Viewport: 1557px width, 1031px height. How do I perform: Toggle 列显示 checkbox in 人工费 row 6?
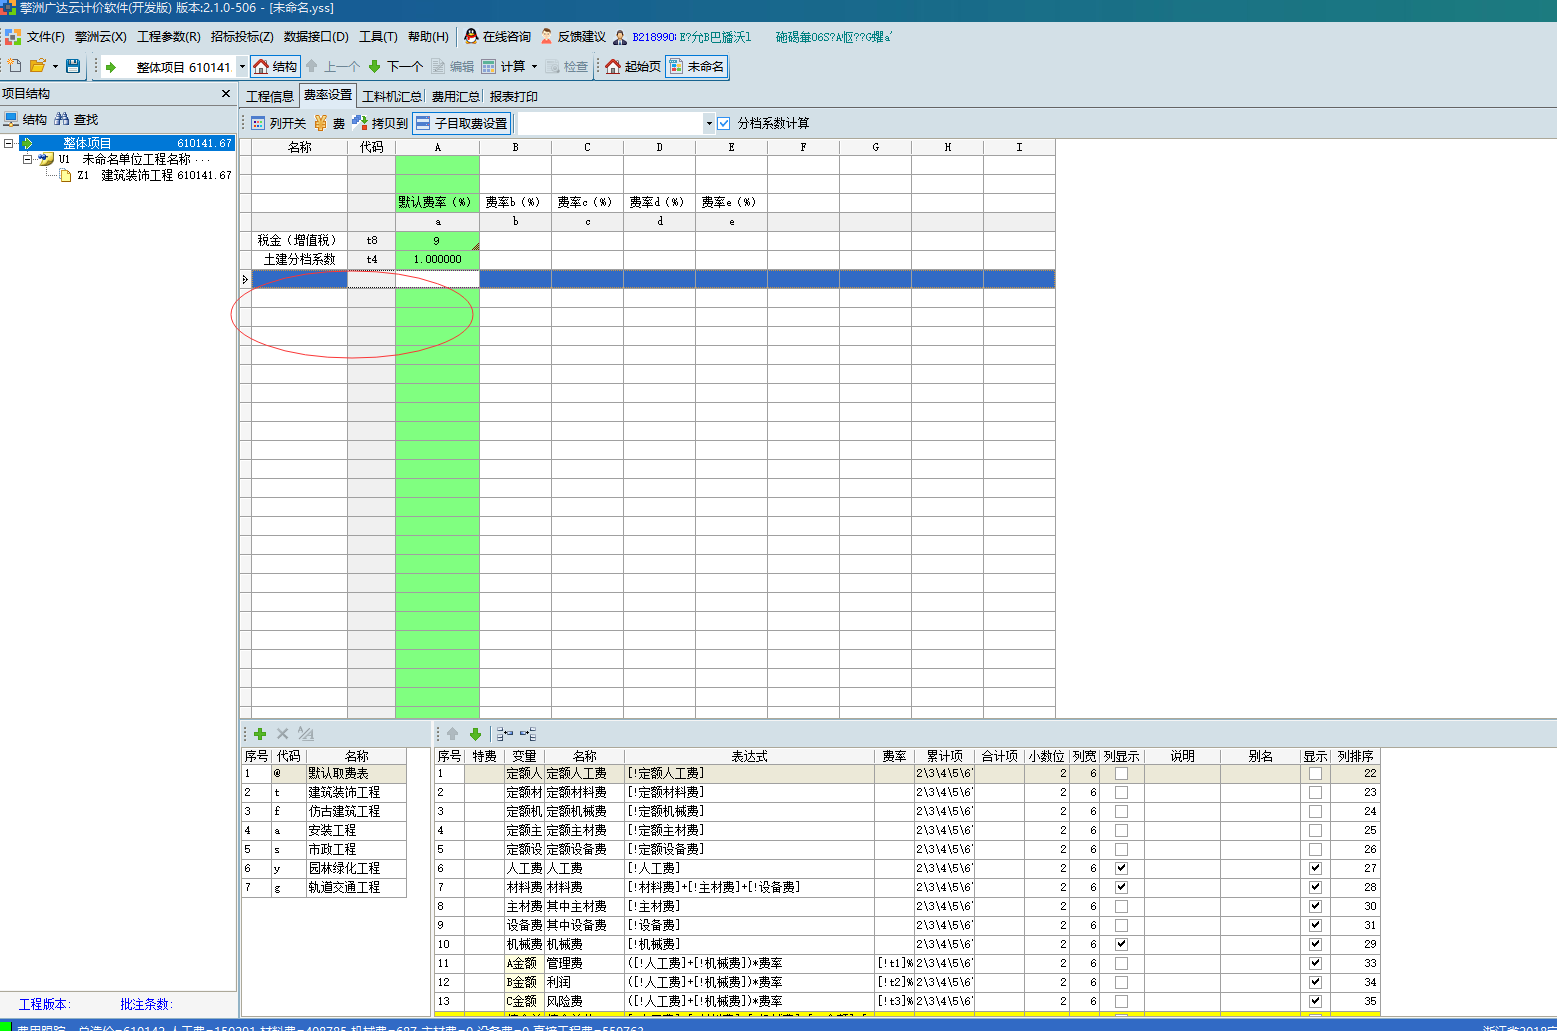coord(1121,869)
